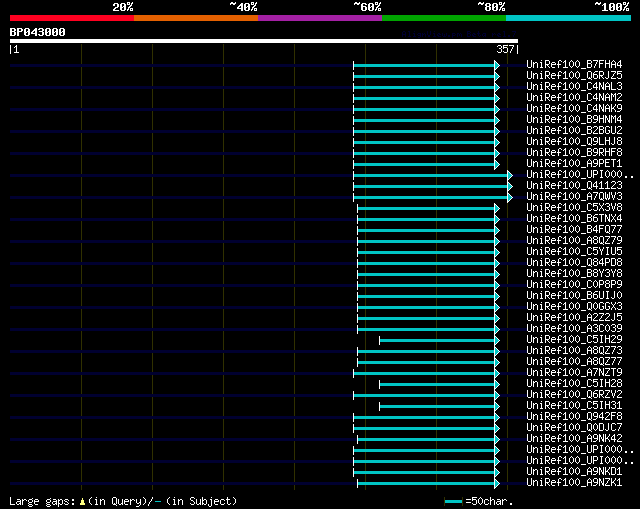640x509 pixels.
Task: Click the alignment bar for A7QWV3
Action: tap(431, 198)
